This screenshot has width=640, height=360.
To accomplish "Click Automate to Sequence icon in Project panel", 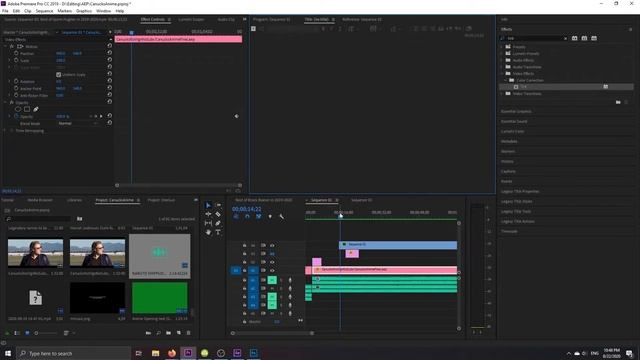I will point(148,333).
